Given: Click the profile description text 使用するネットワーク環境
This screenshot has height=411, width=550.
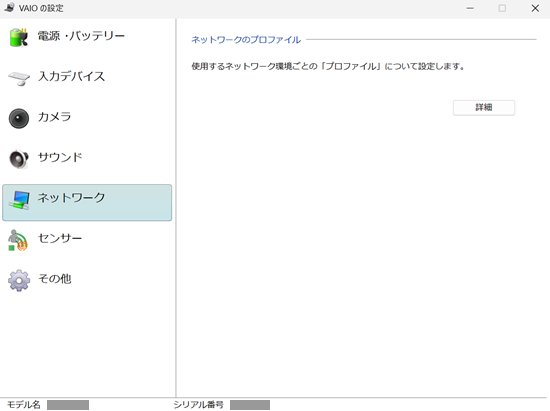Looking at the screenshot, I should tap(328, 66).
